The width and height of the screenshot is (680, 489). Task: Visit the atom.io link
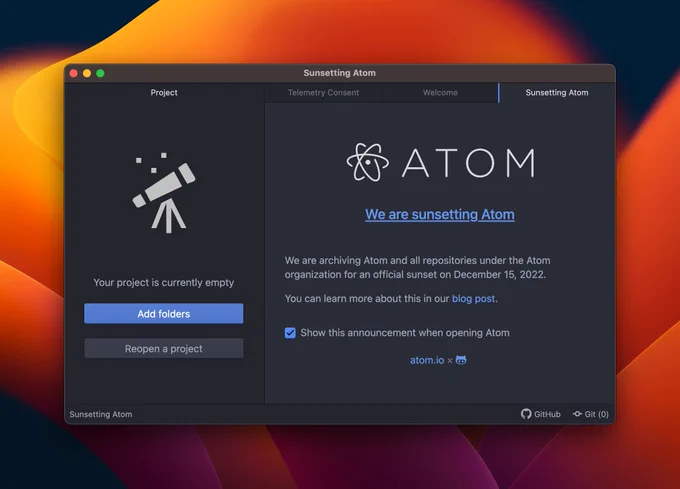427,360
